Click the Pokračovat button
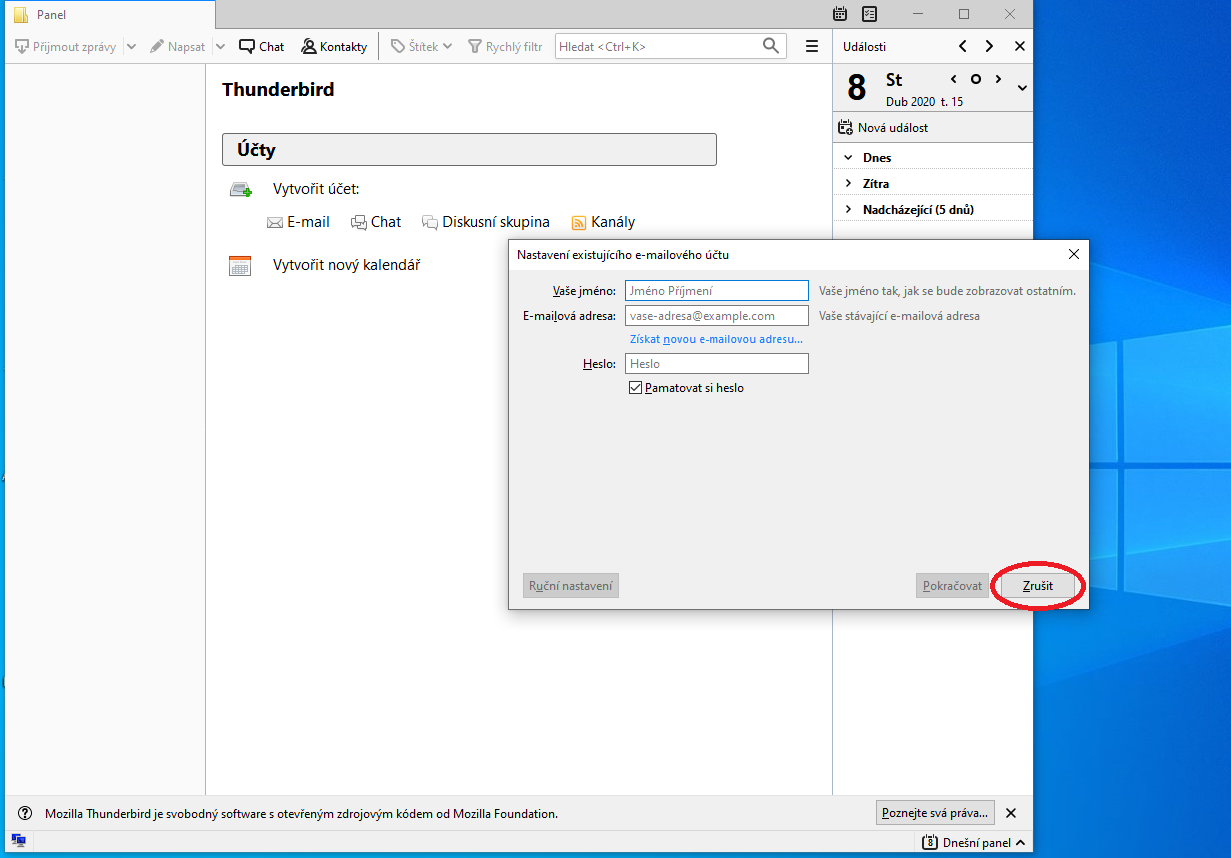The height and width of the screenshot is (858, 1231). click(x=952, y=586)
